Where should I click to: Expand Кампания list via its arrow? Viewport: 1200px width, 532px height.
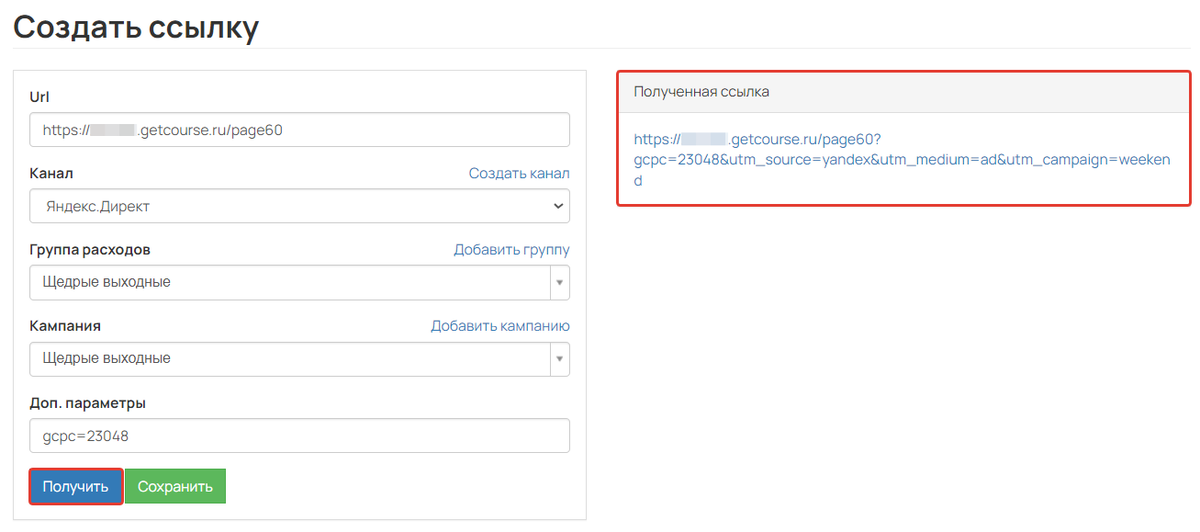(x=559, y=358)
